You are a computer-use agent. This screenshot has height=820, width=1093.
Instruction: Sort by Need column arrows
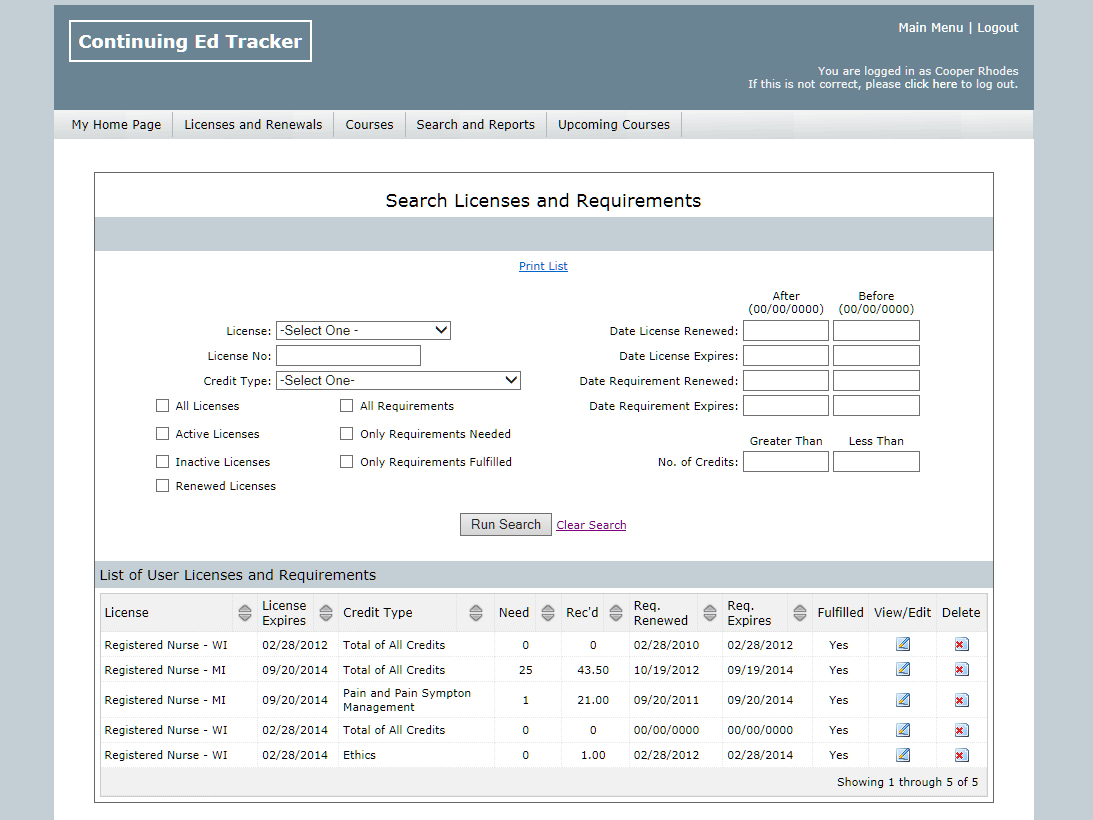[547, 613]
